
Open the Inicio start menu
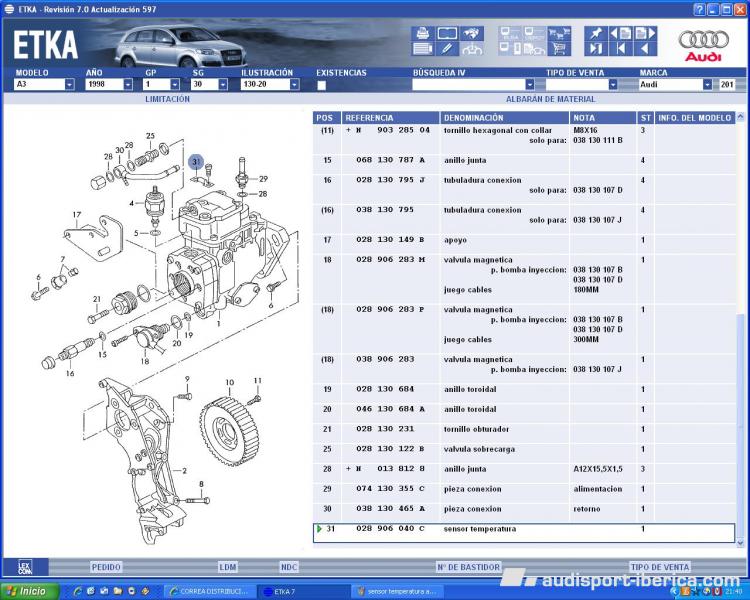tap(30, 592)
